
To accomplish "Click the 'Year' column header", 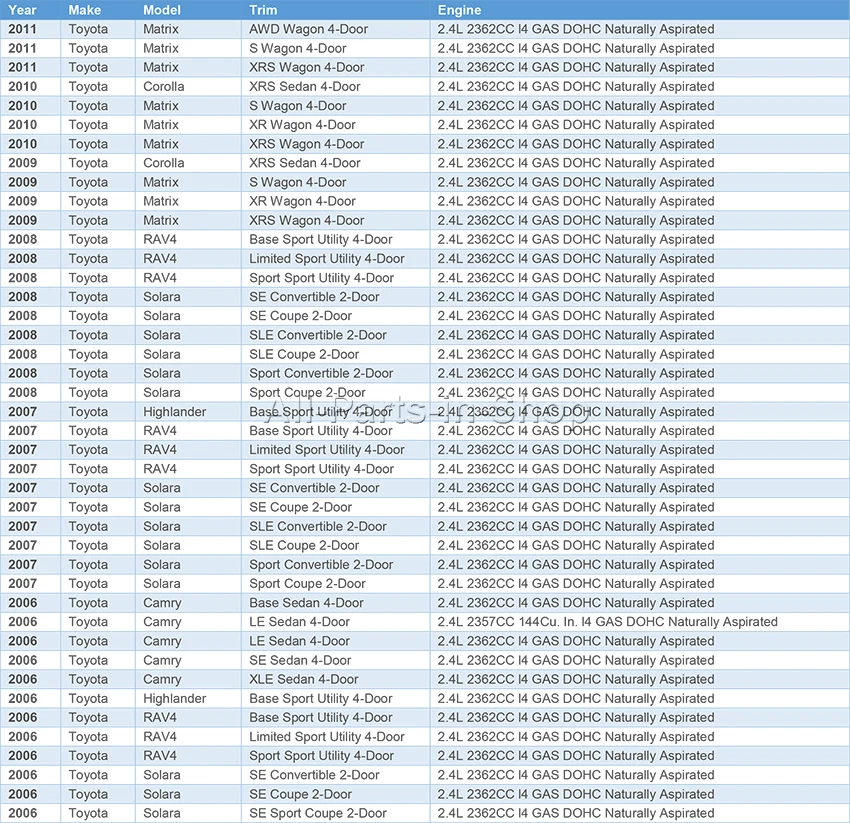I will coord(22,10).
